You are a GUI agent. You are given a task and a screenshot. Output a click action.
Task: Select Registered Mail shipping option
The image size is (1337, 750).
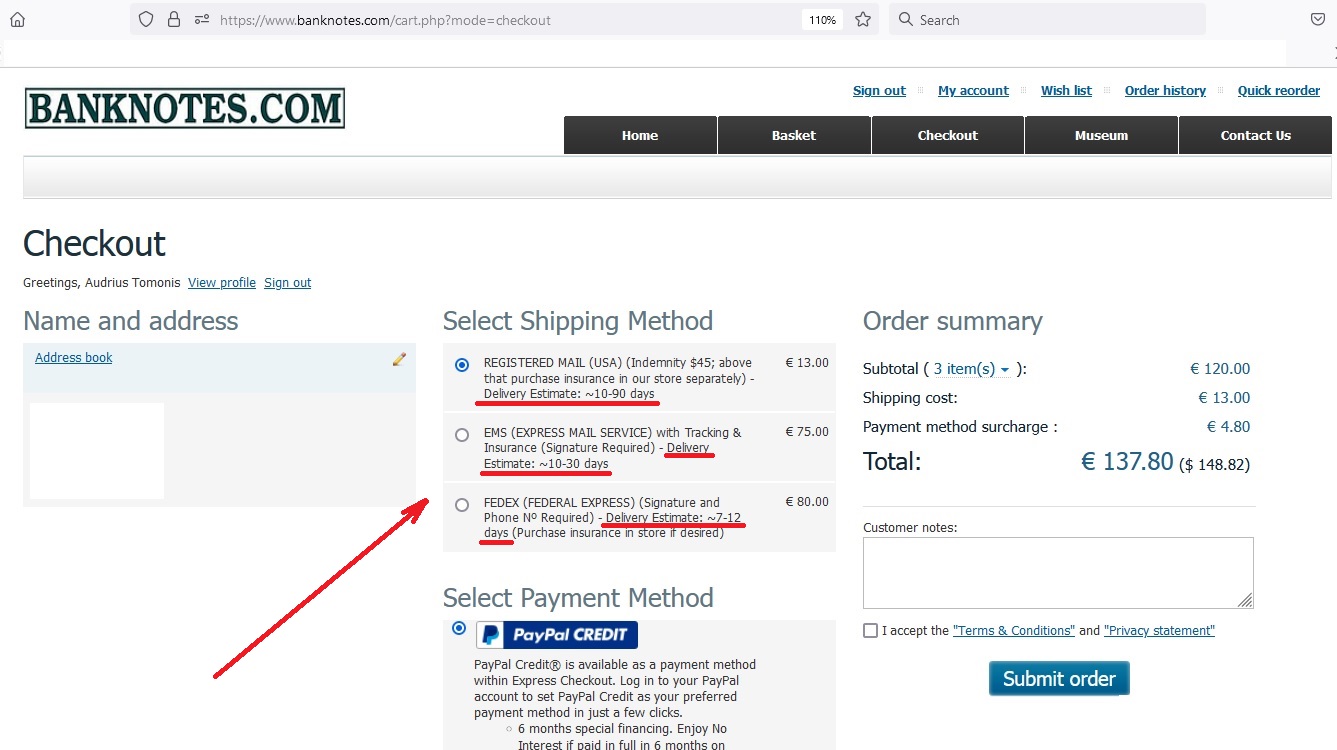coord(461,365)
